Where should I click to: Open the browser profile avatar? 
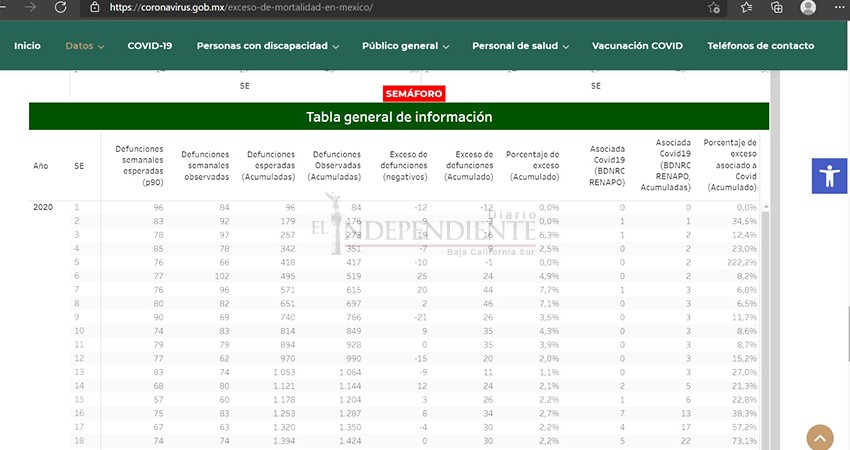tap(808, 7)
